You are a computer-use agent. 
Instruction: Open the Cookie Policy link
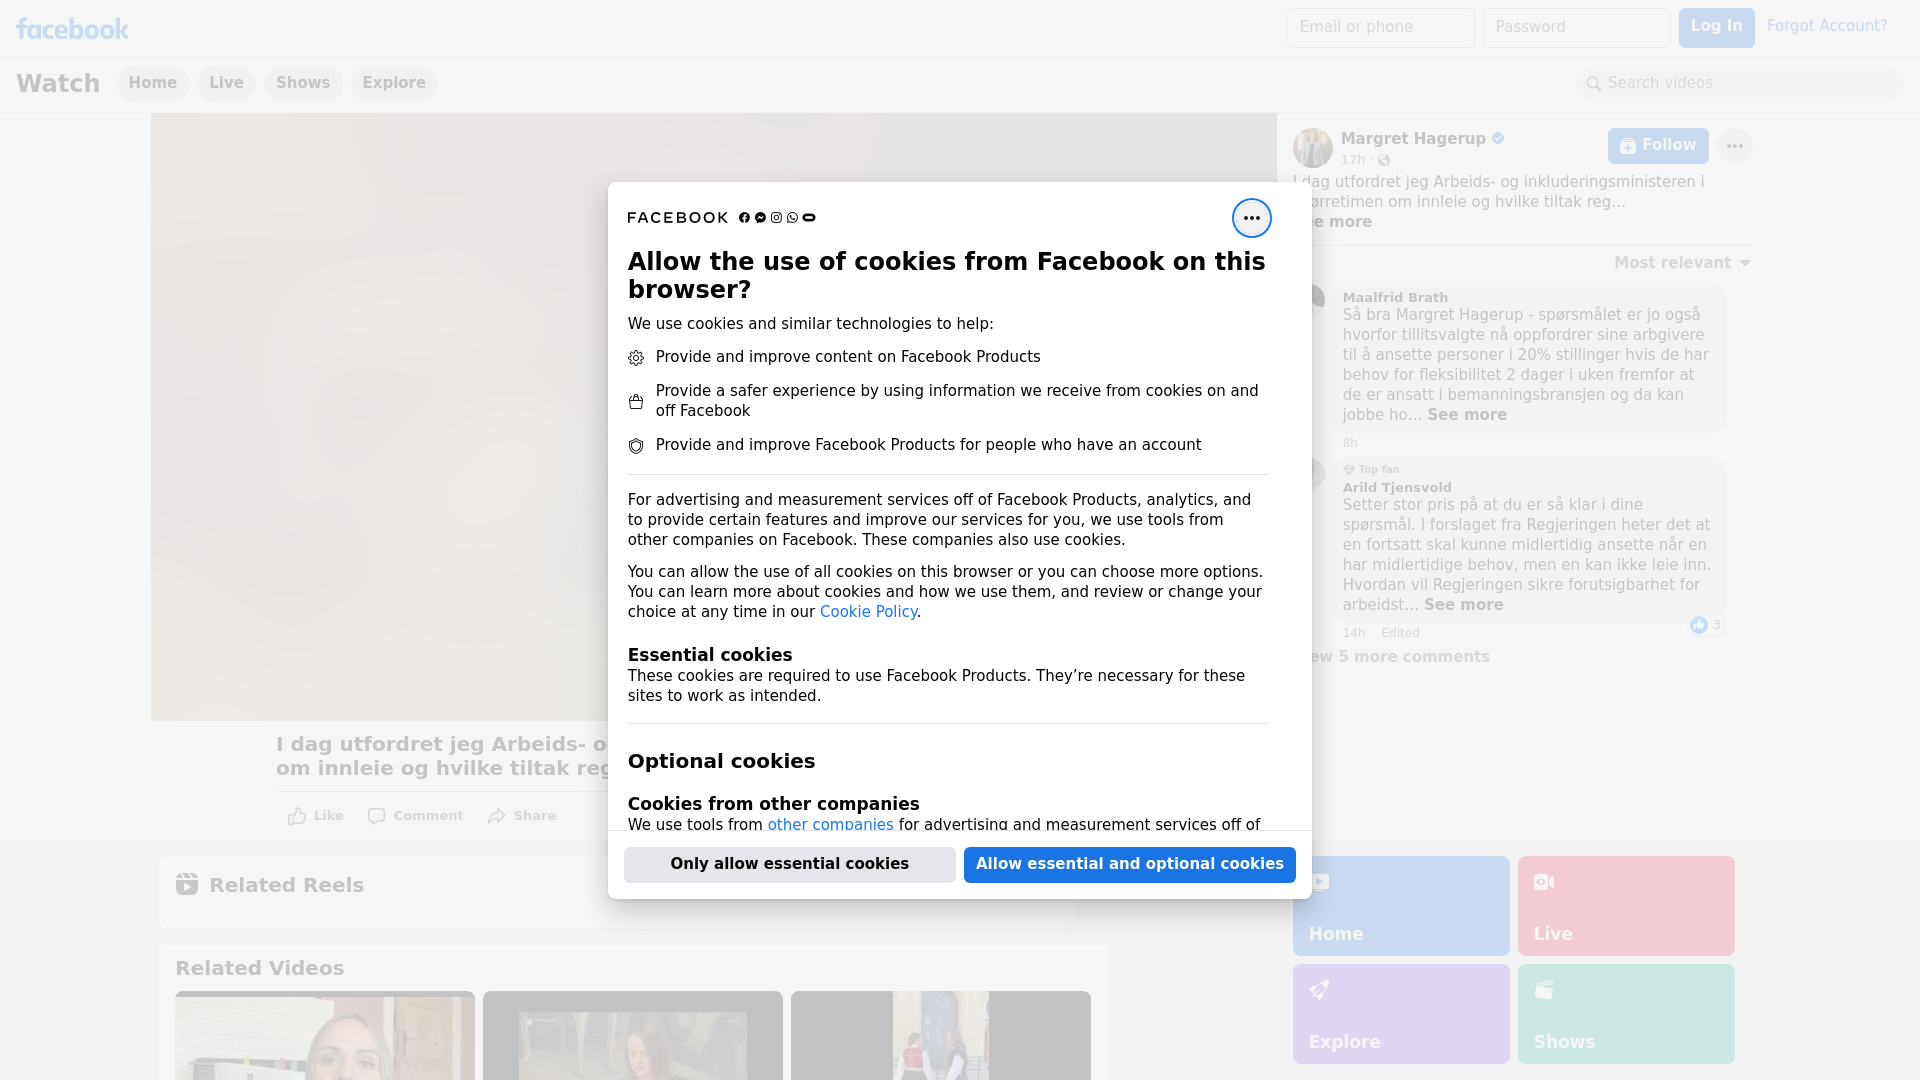click(868, 612)
